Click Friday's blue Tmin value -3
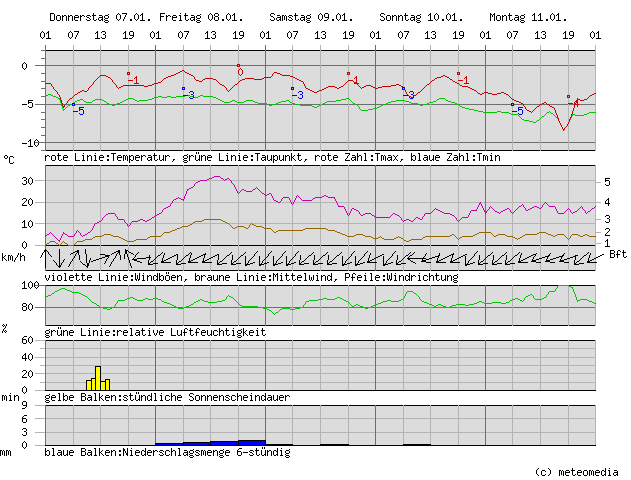Screen dimensions: 631x480 (x=189, y=95)
